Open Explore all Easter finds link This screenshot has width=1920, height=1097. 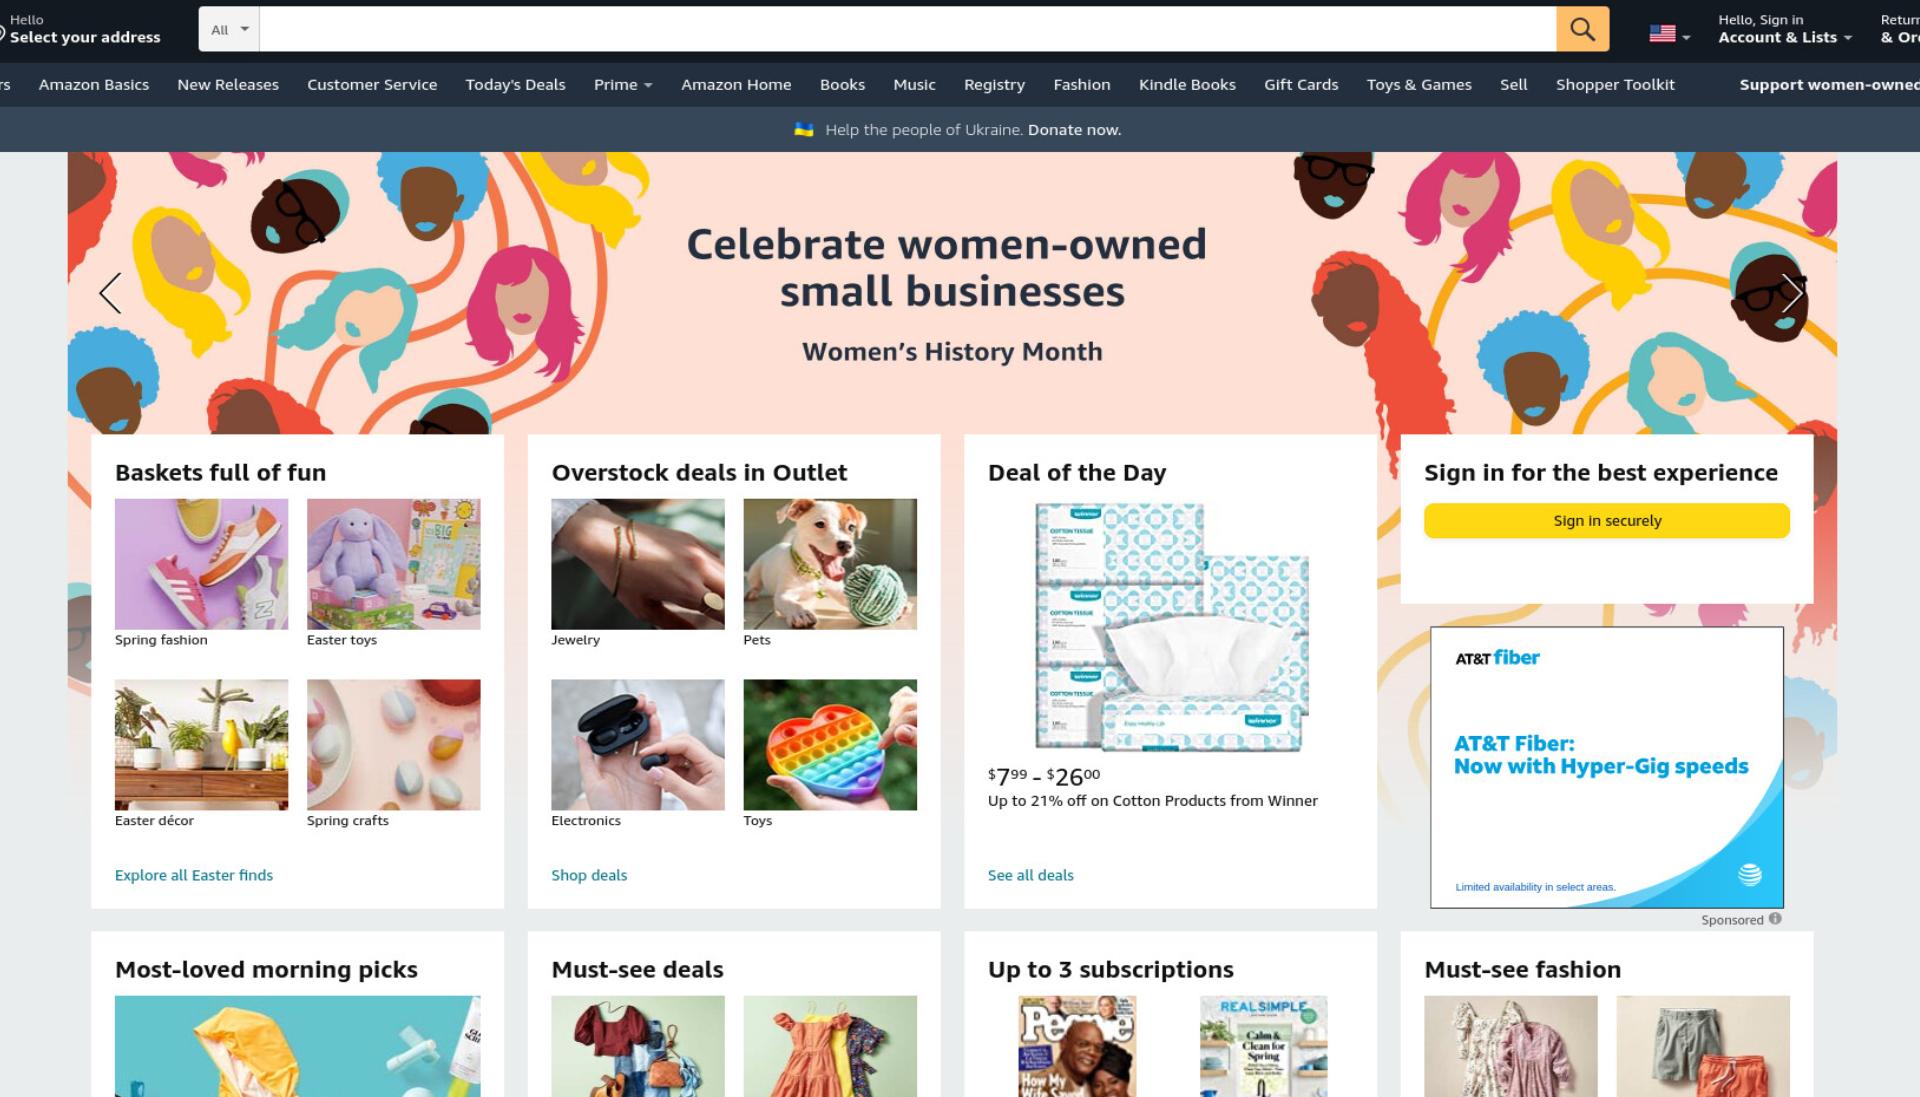click(194, 875)
